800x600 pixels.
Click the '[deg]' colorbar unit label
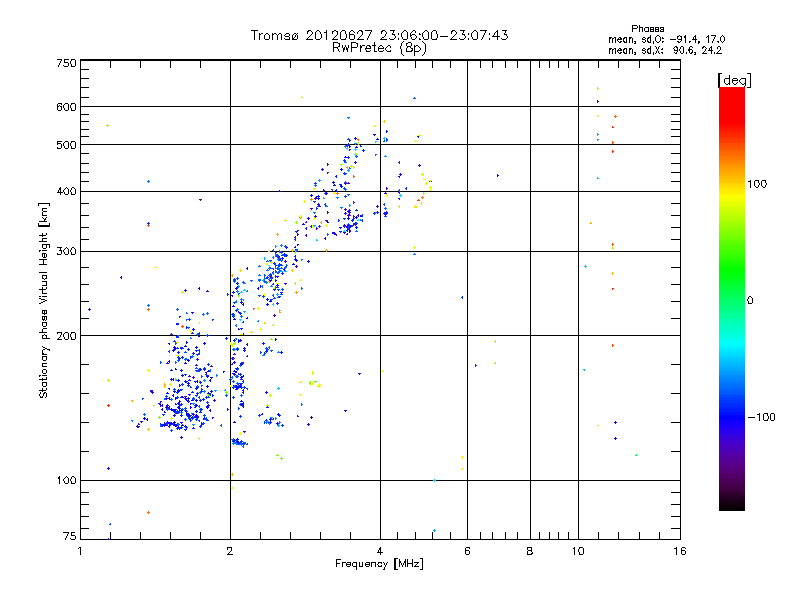click(x=734, y=80)
